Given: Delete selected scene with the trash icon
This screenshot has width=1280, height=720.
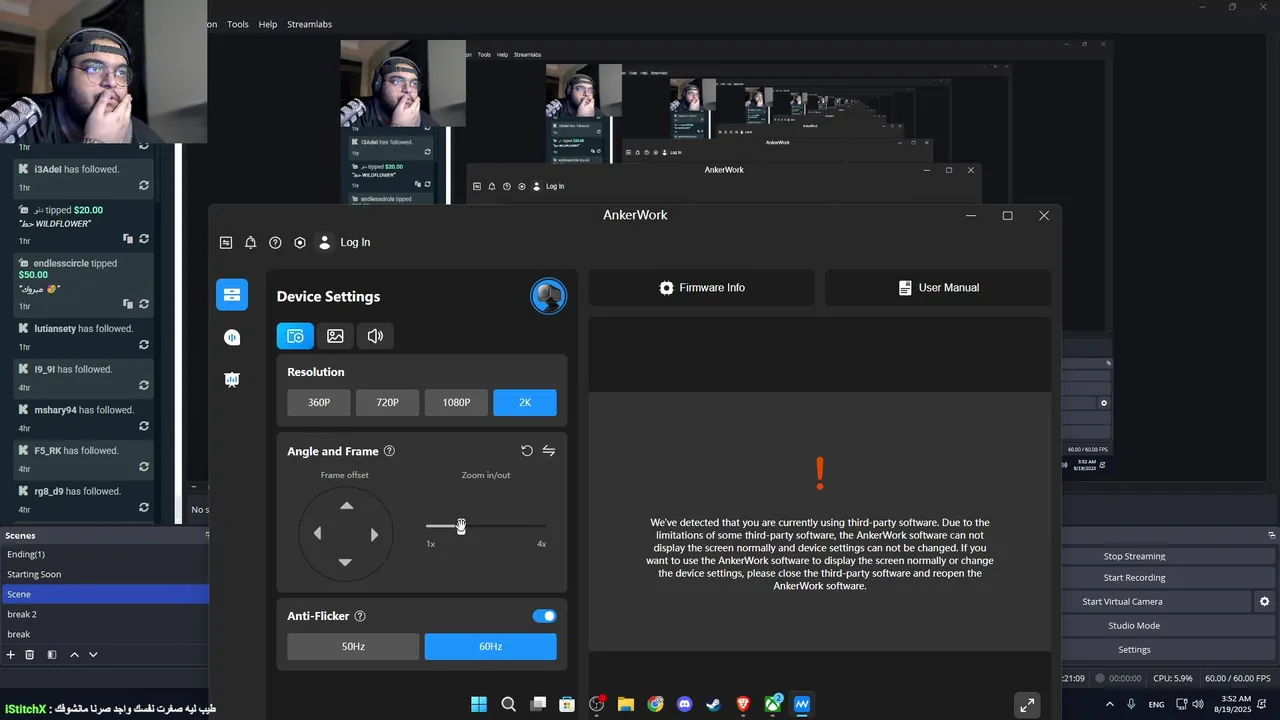Looking at the screenshot, I should coord(30,654).
